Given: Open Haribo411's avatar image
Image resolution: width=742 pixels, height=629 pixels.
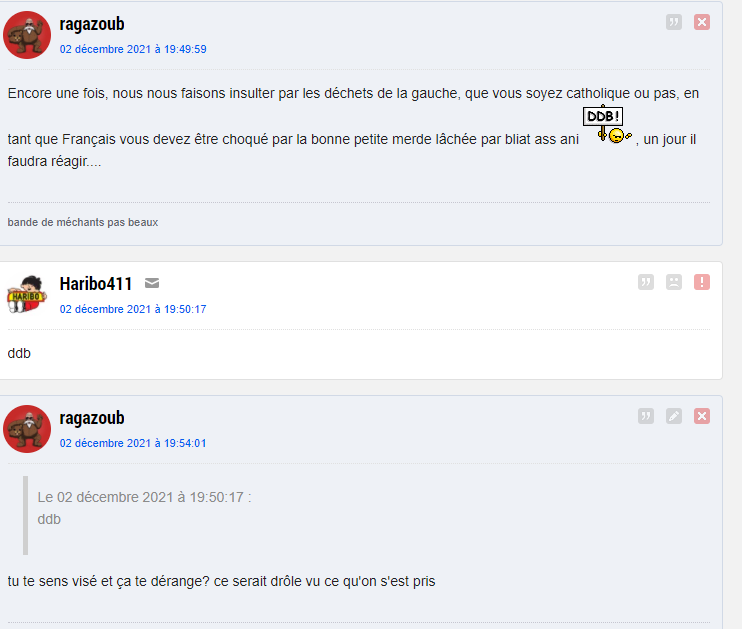Looking at the screenshot, I should click(x=27, y=294).
